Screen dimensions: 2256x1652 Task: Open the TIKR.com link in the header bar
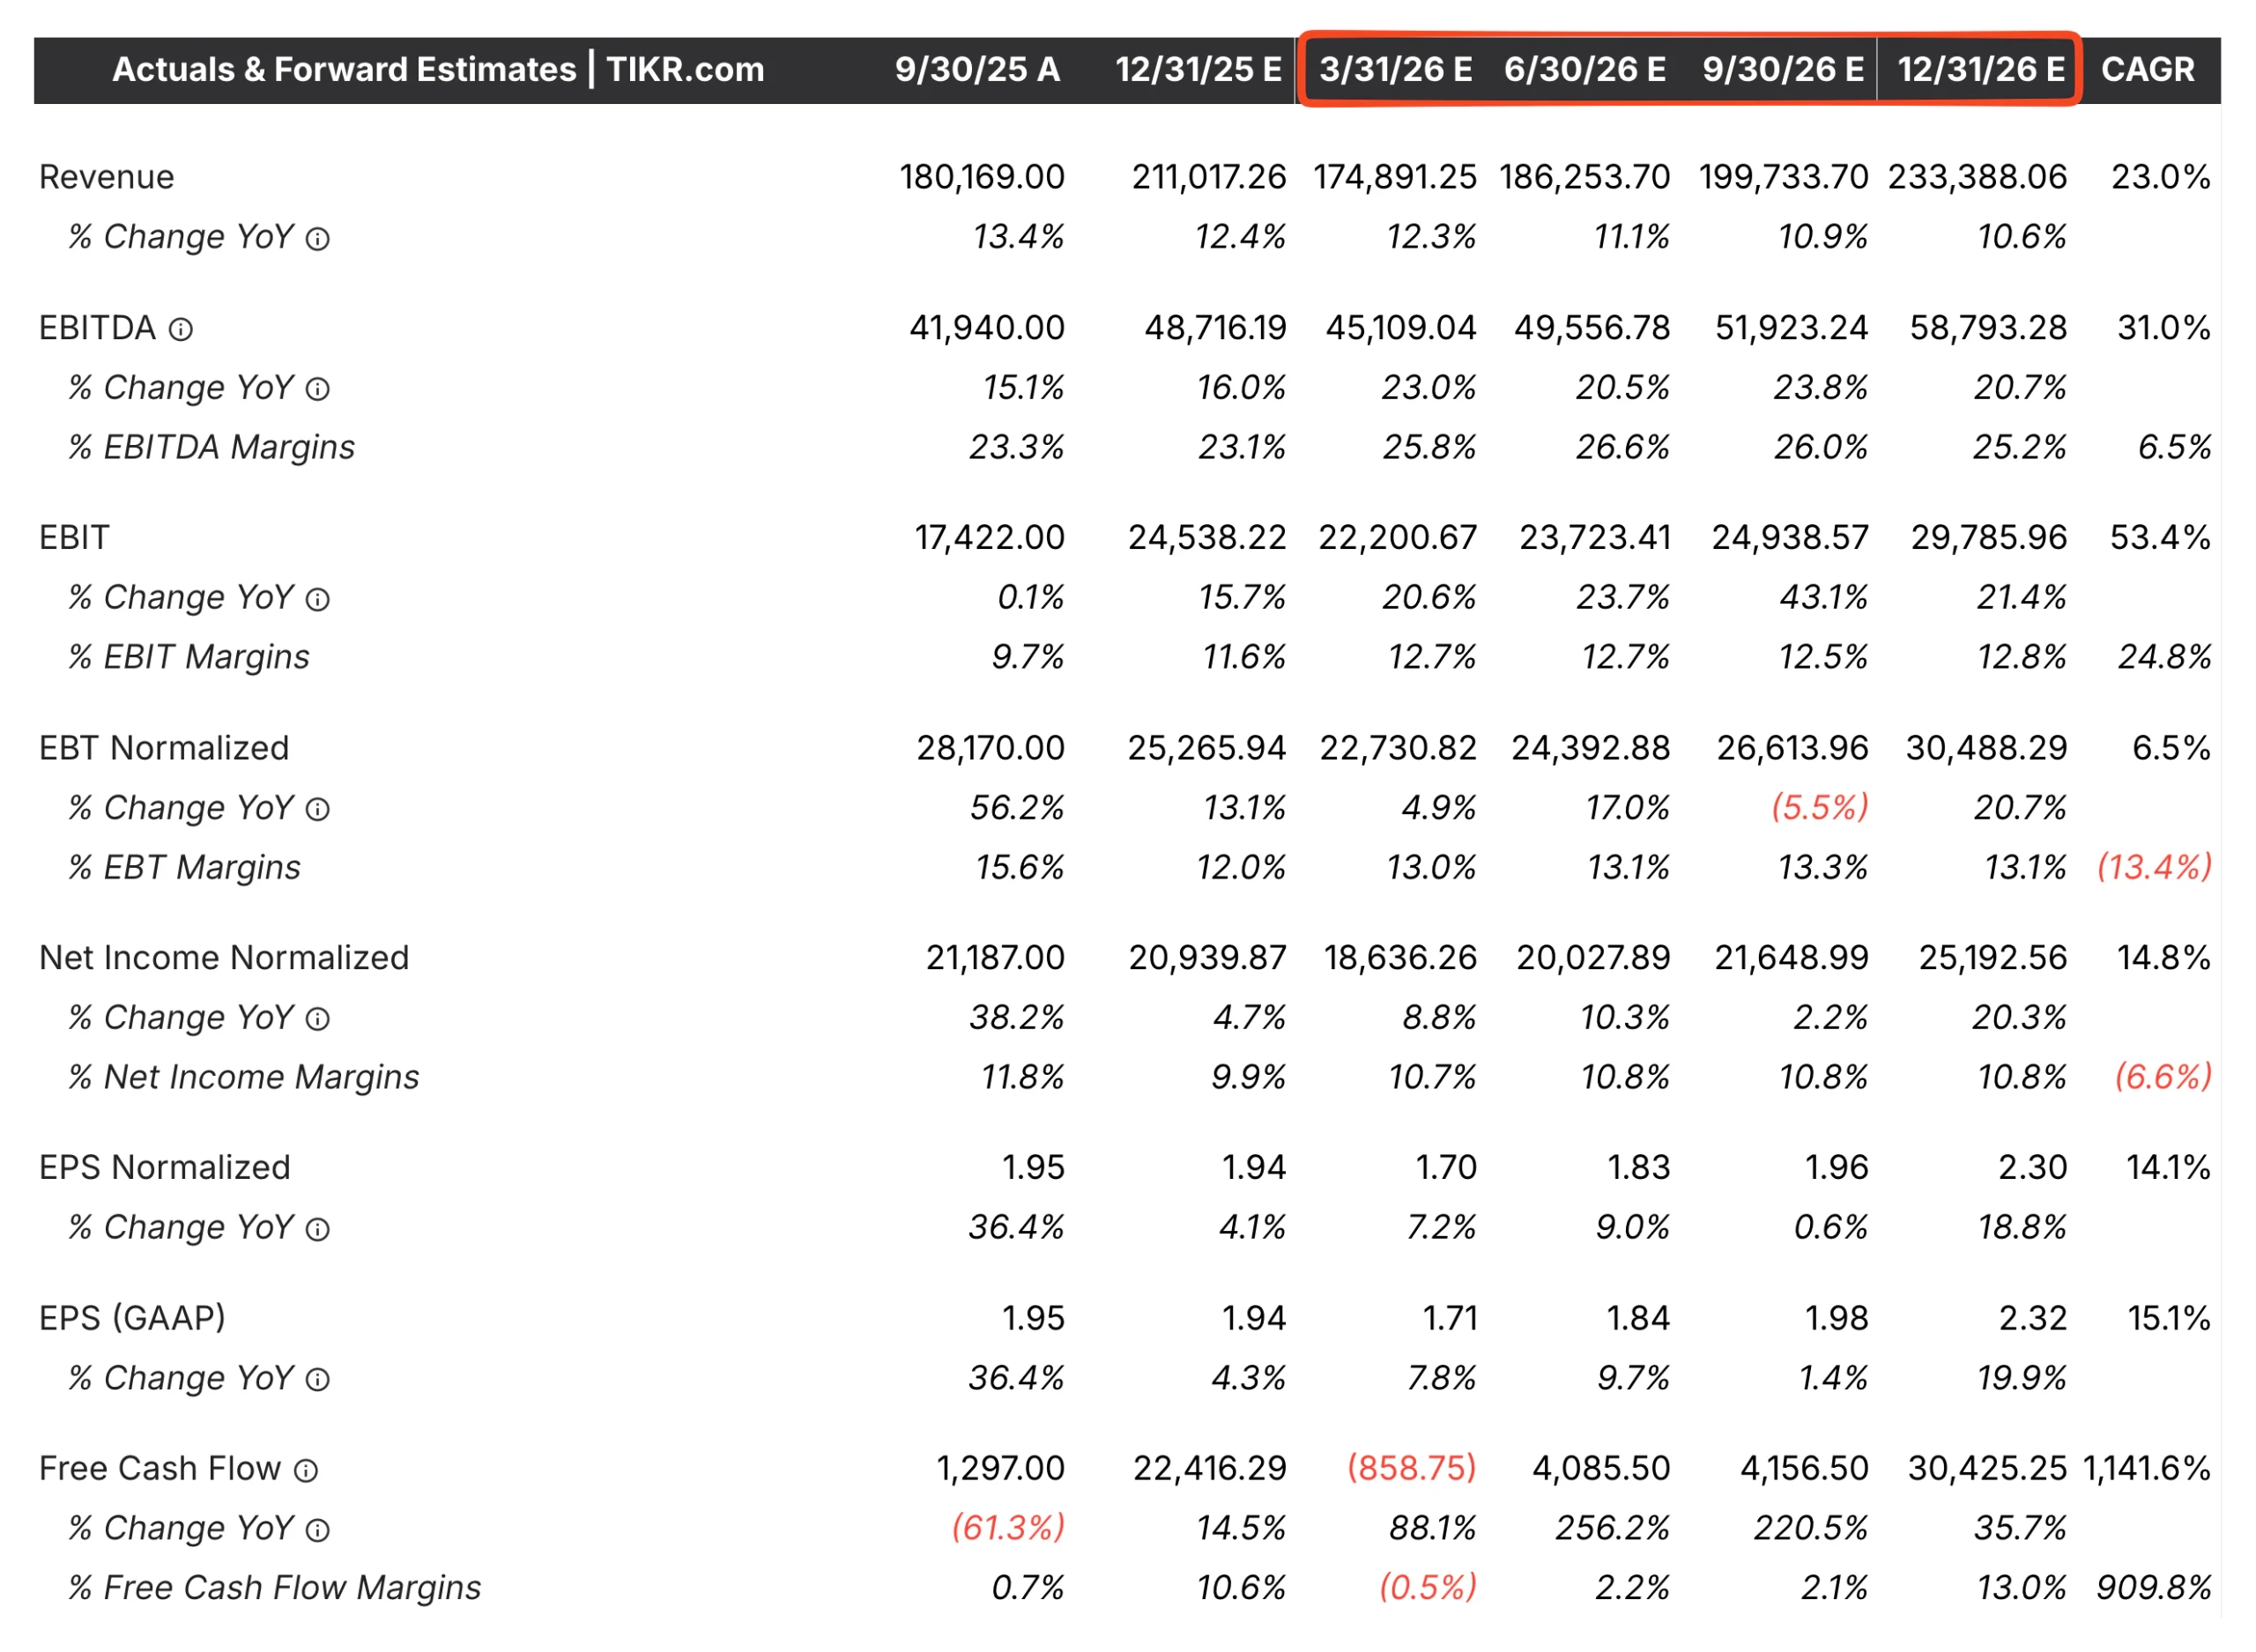pyautogui.click(x=684, y=70)
